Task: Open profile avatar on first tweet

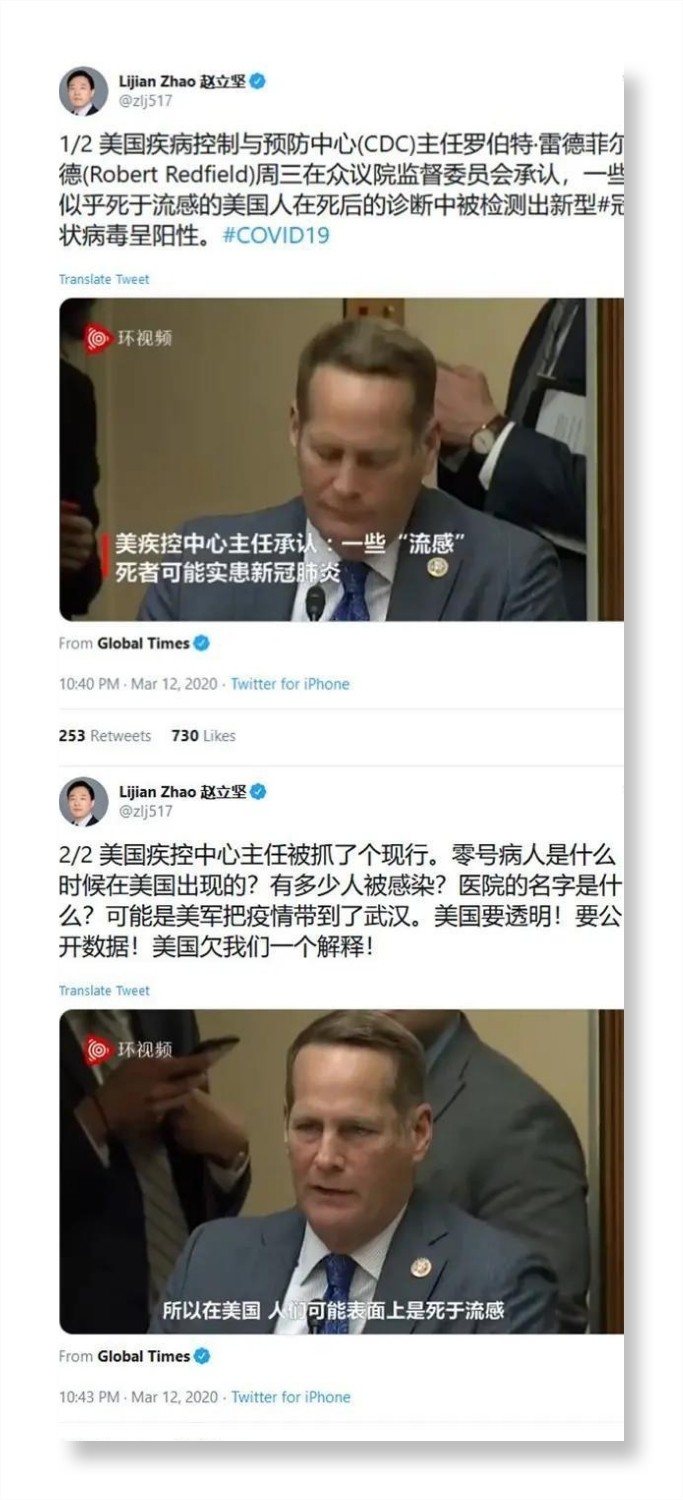Action: click(x=84, y=91)
